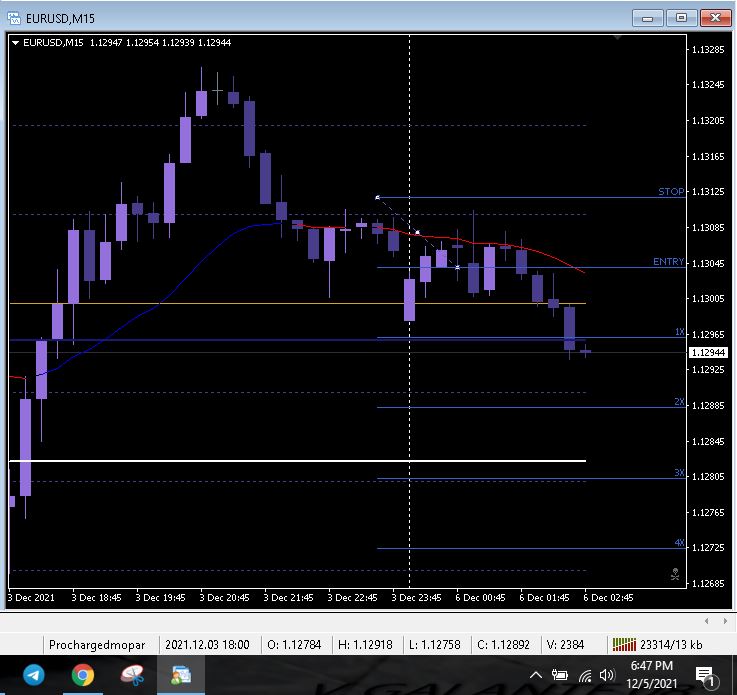
Task: Maximize the EURUSD chart window
Action: click(x=681, y=18)
